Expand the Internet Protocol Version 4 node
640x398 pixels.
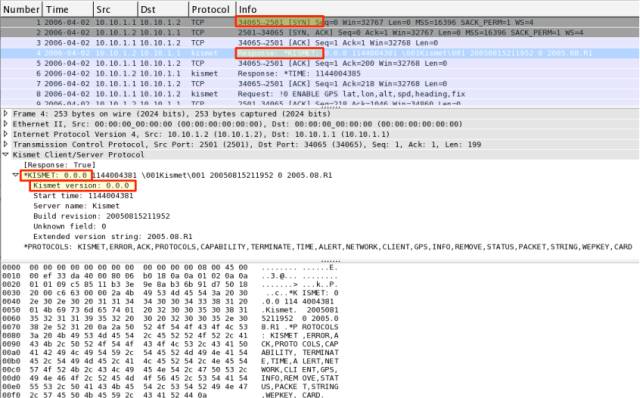point(6,134)
